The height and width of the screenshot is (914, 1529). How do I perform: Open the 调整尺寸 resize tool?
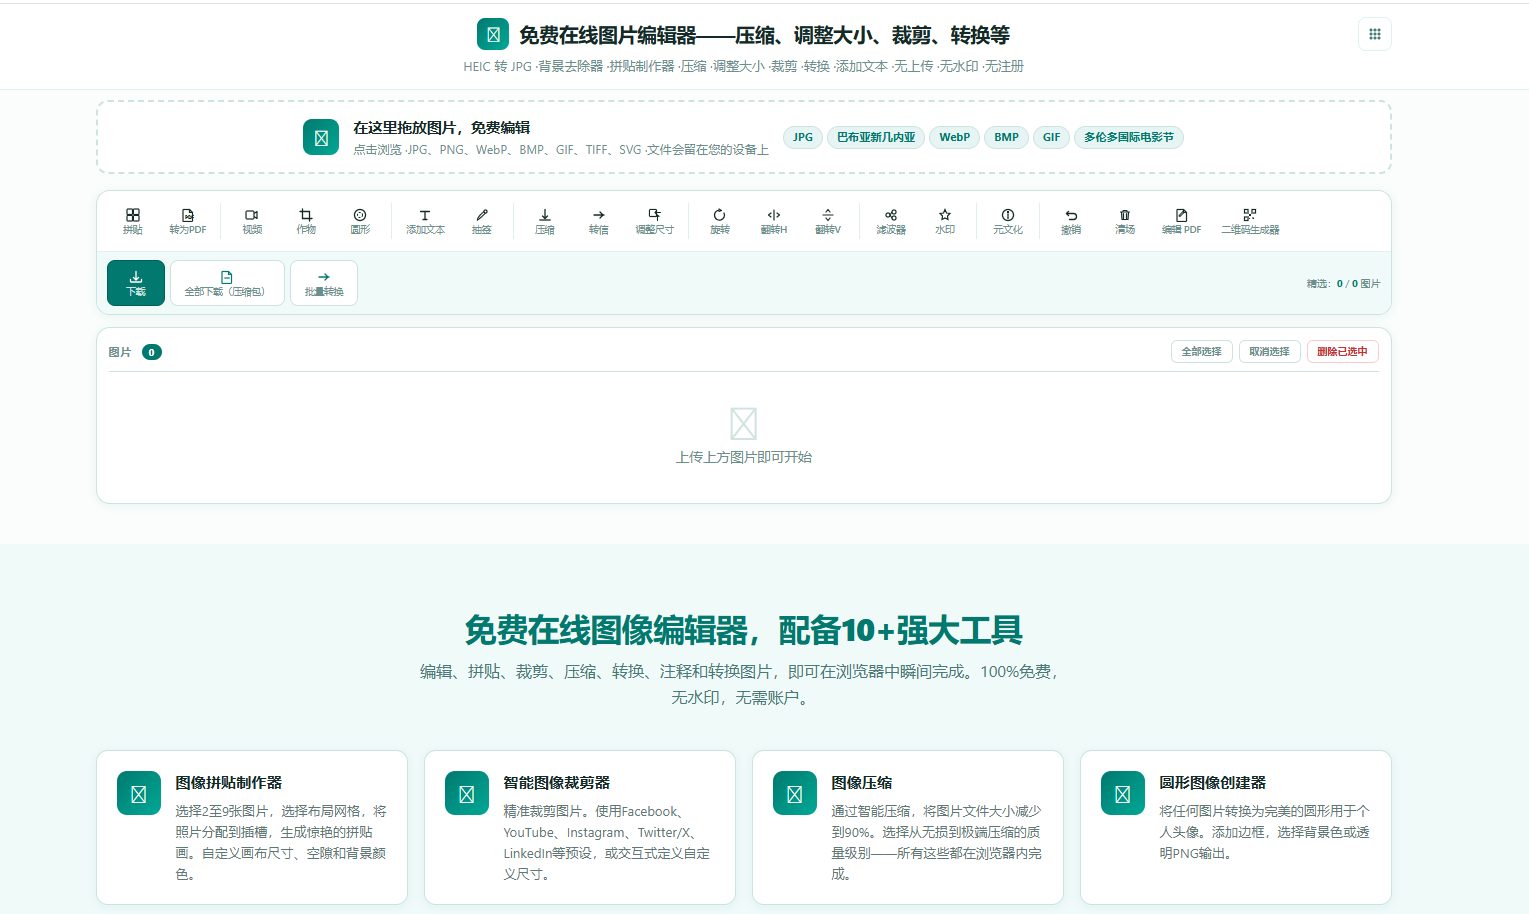[655, 221]
